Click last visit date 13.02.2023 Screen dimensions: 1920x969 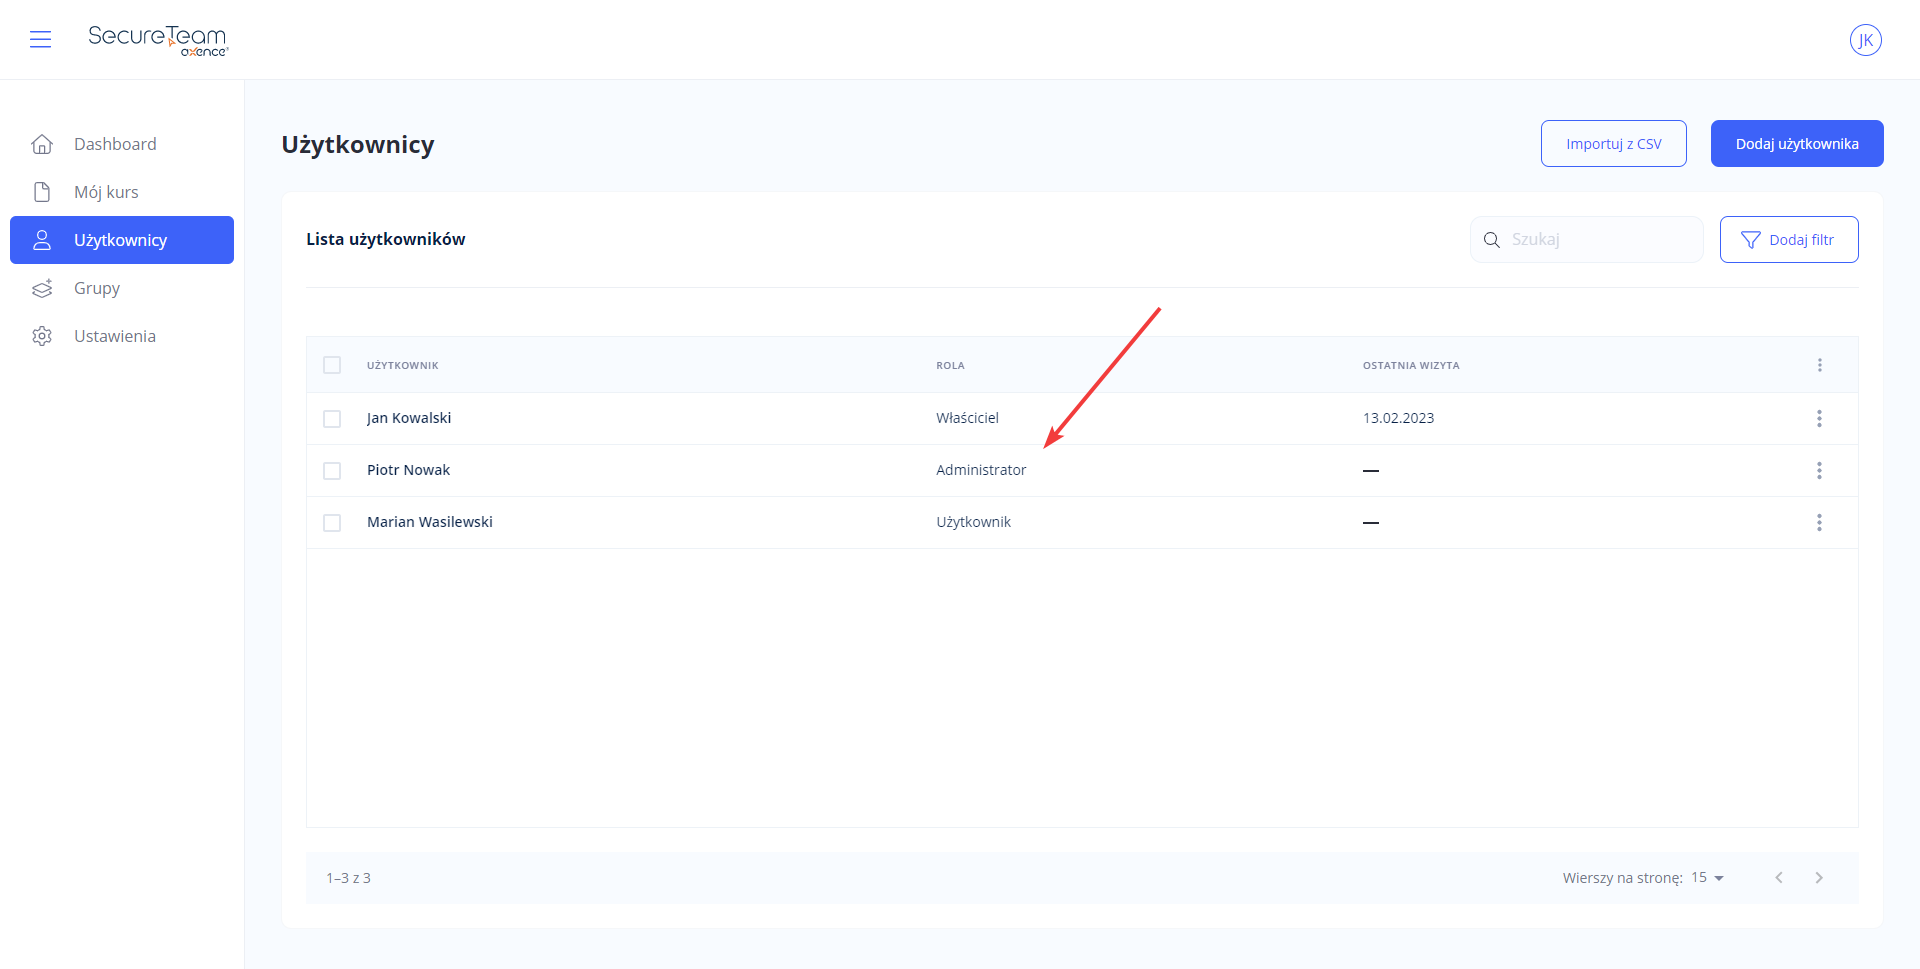coord(1398,418)
